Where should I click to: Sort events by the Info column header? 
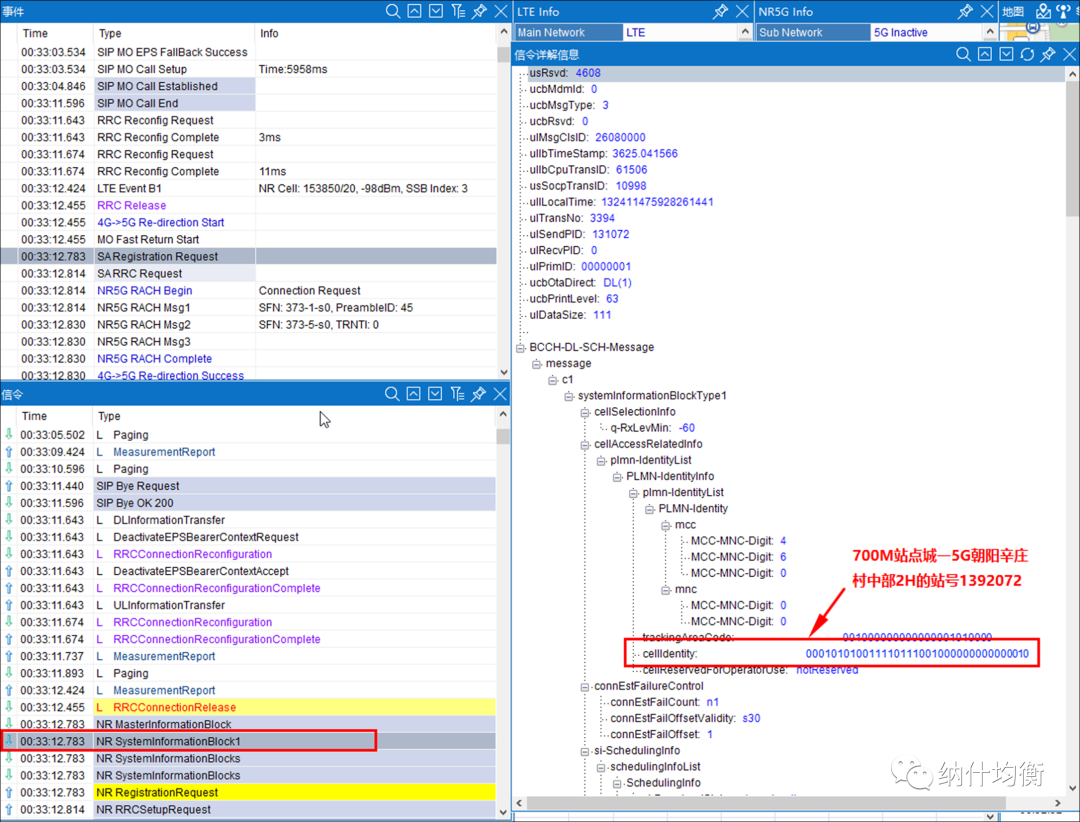click(x=375, y=33)
